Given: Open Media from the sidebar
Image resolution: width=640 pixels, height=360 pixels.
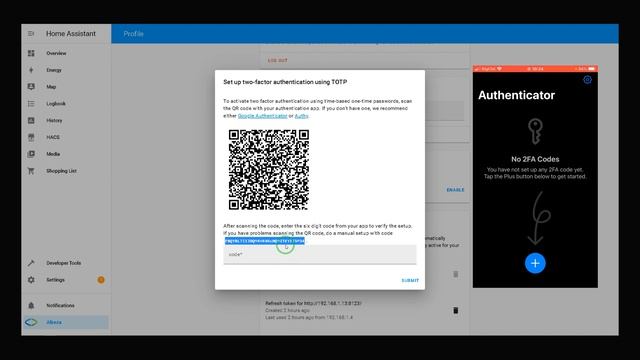Looking at the screenshot, I should (53, 154).
